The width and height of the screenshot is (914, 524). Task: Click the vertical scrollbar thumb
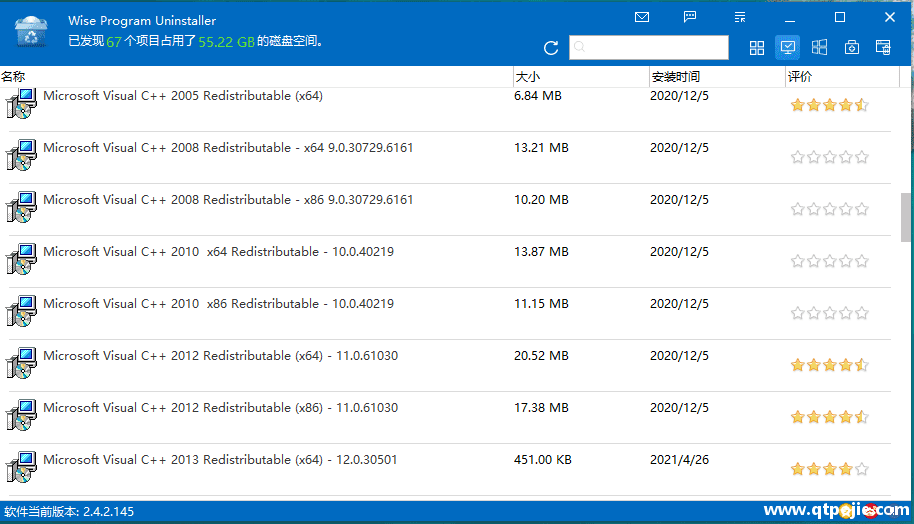[905, 217]
